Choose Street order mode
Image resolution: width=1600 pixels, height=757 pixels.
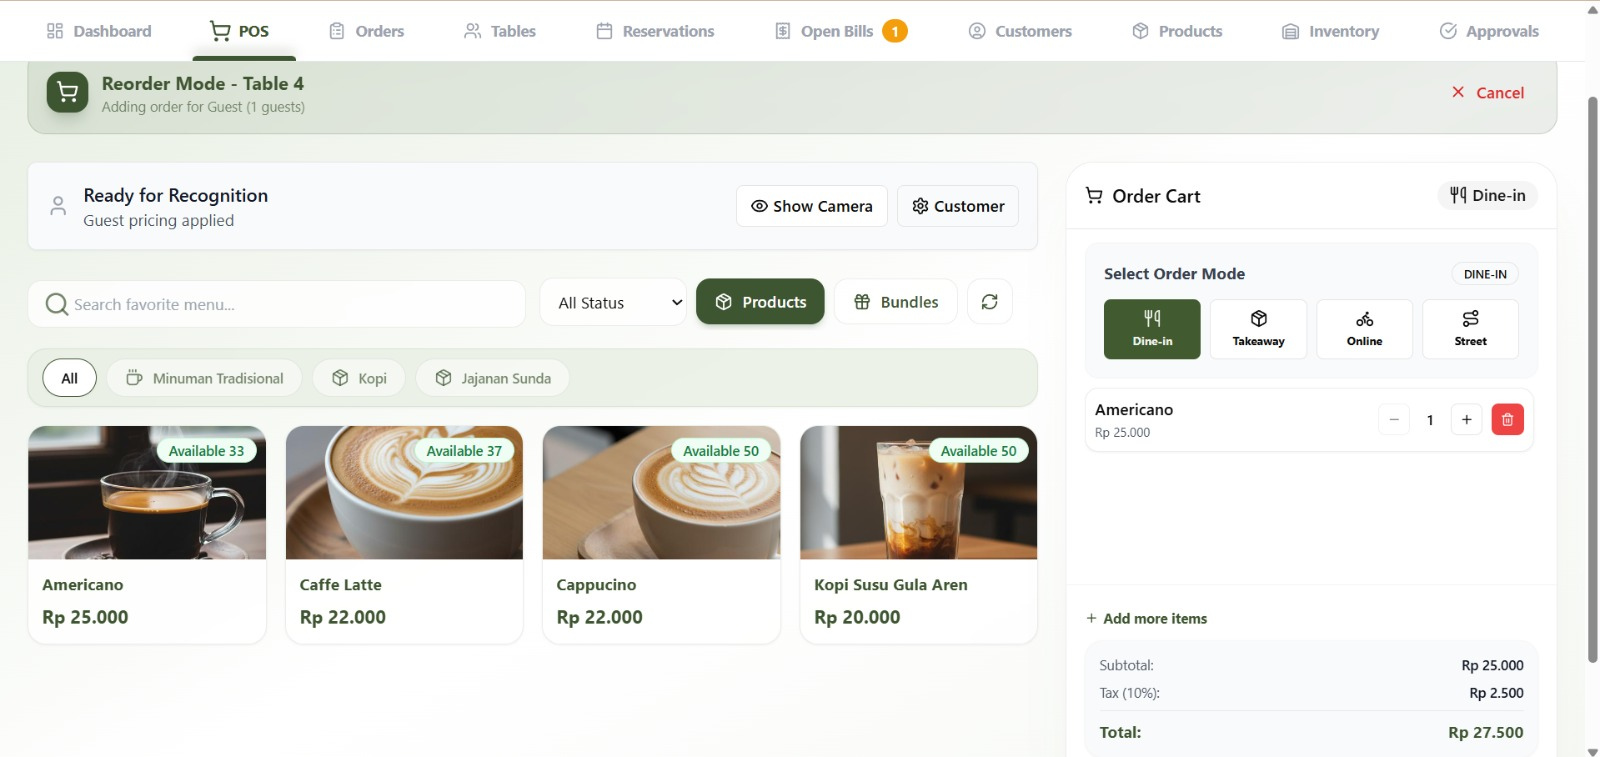point(1470,329)
